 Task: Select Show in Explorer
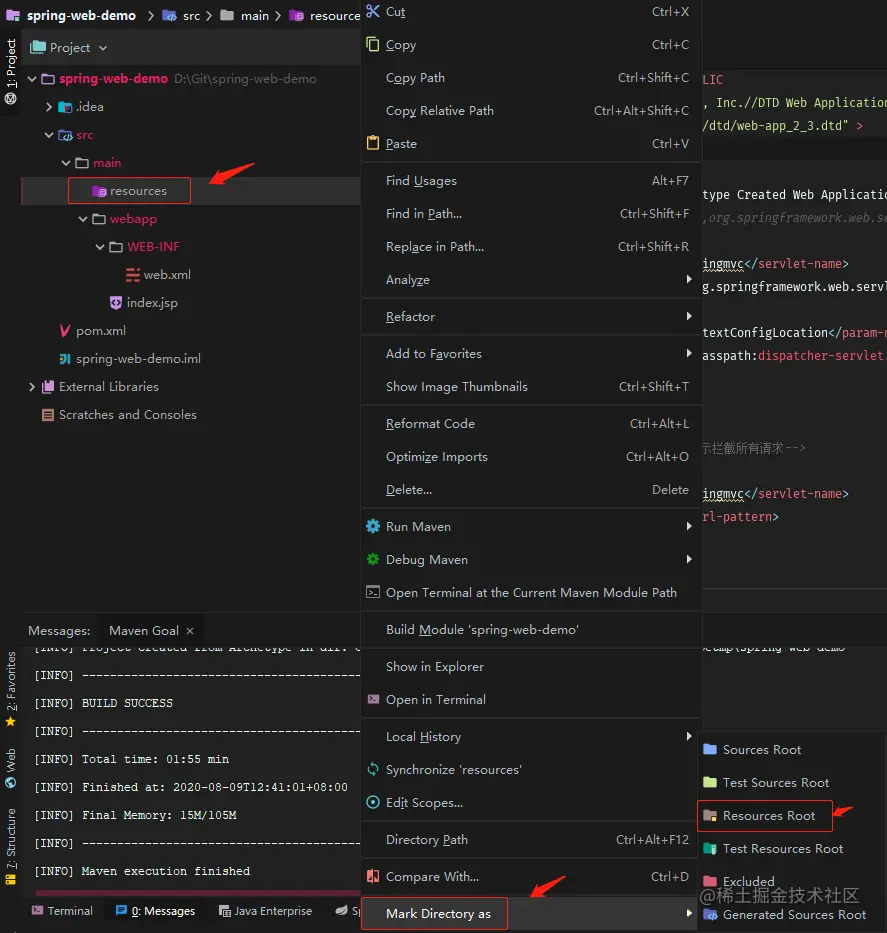click(531, 666)
